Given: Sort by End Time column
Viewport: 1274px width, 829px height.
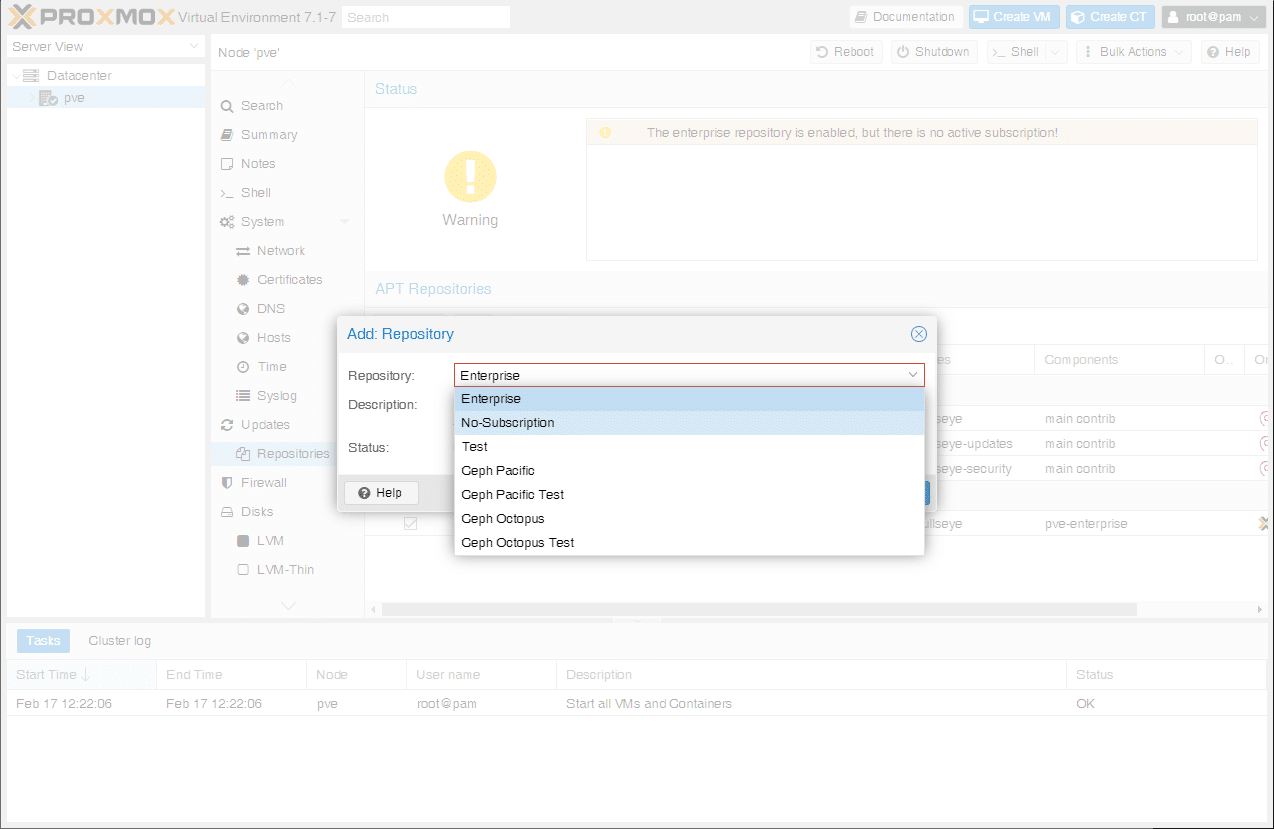Looking at the screenshot, I should [231, 675].
